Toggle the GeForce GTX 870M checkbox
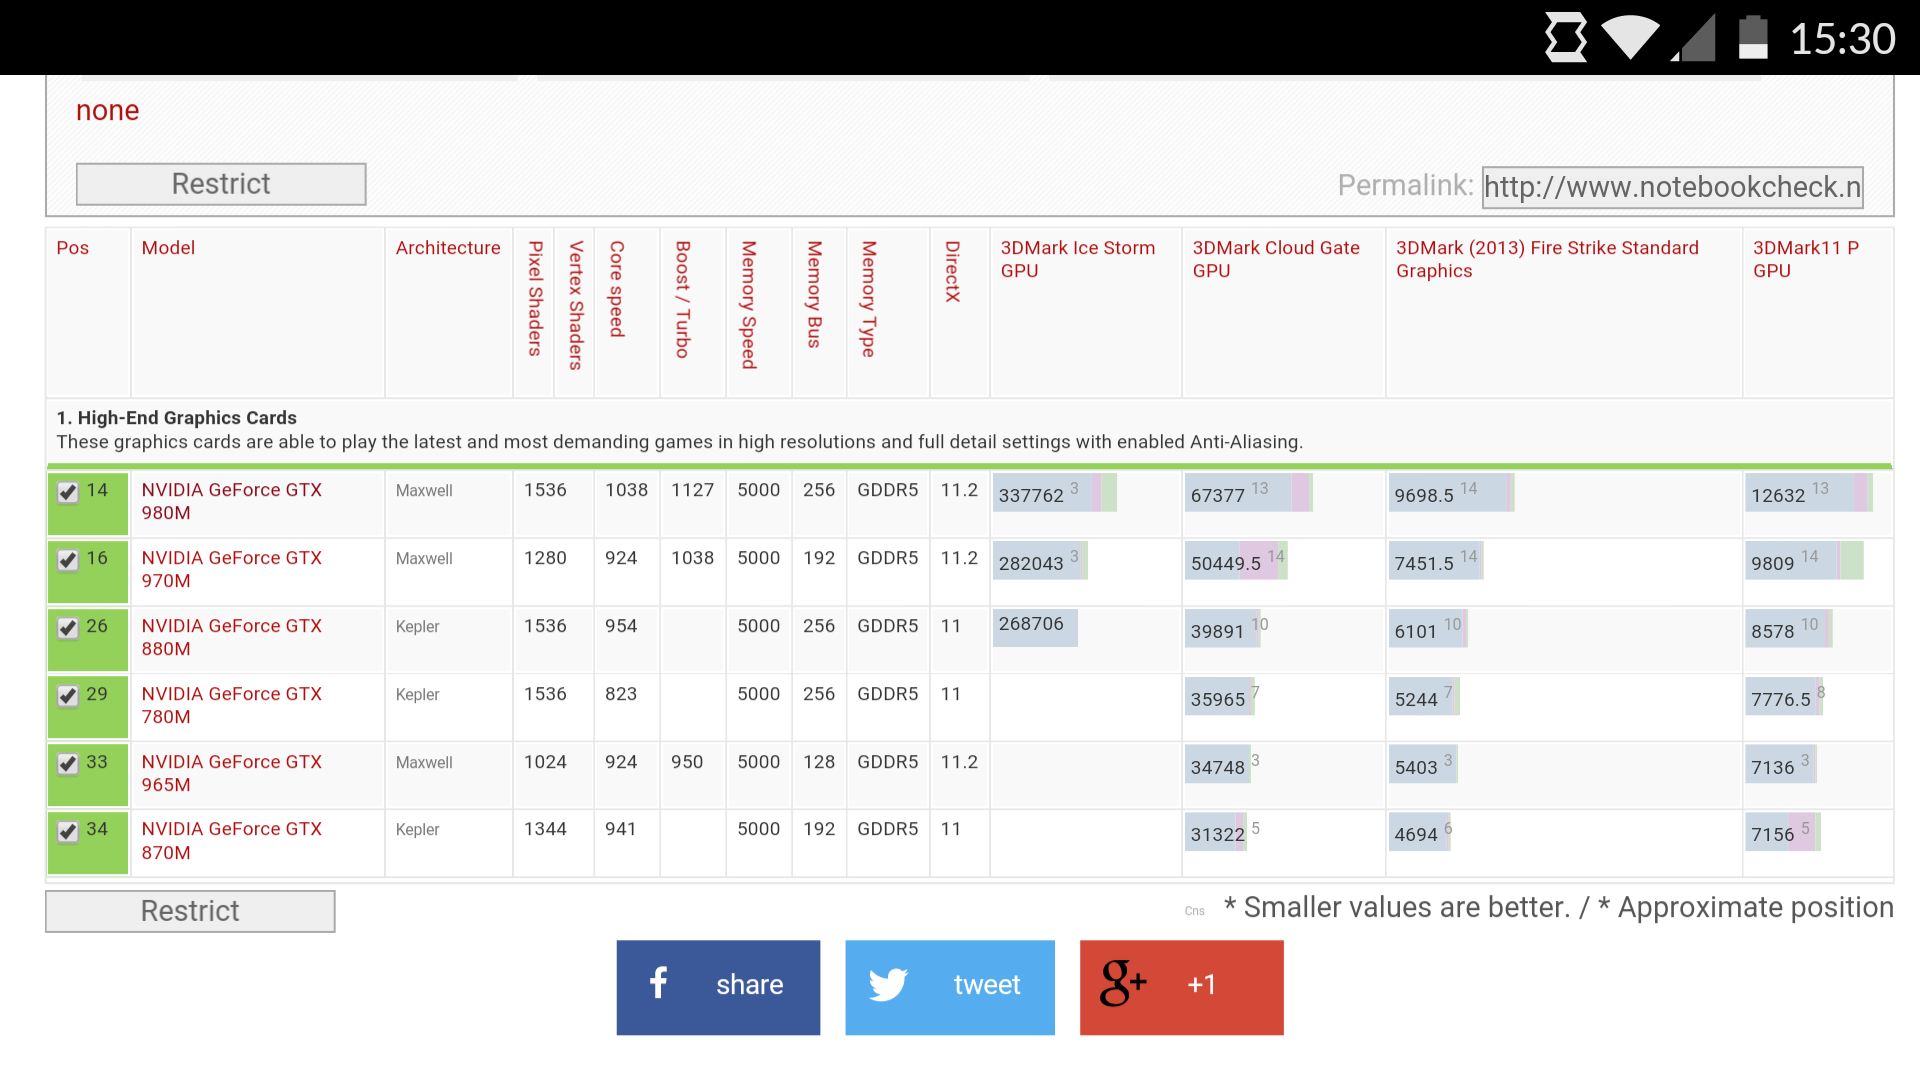This screenshot has width=1920, height=1080. (x=68, y=832)
